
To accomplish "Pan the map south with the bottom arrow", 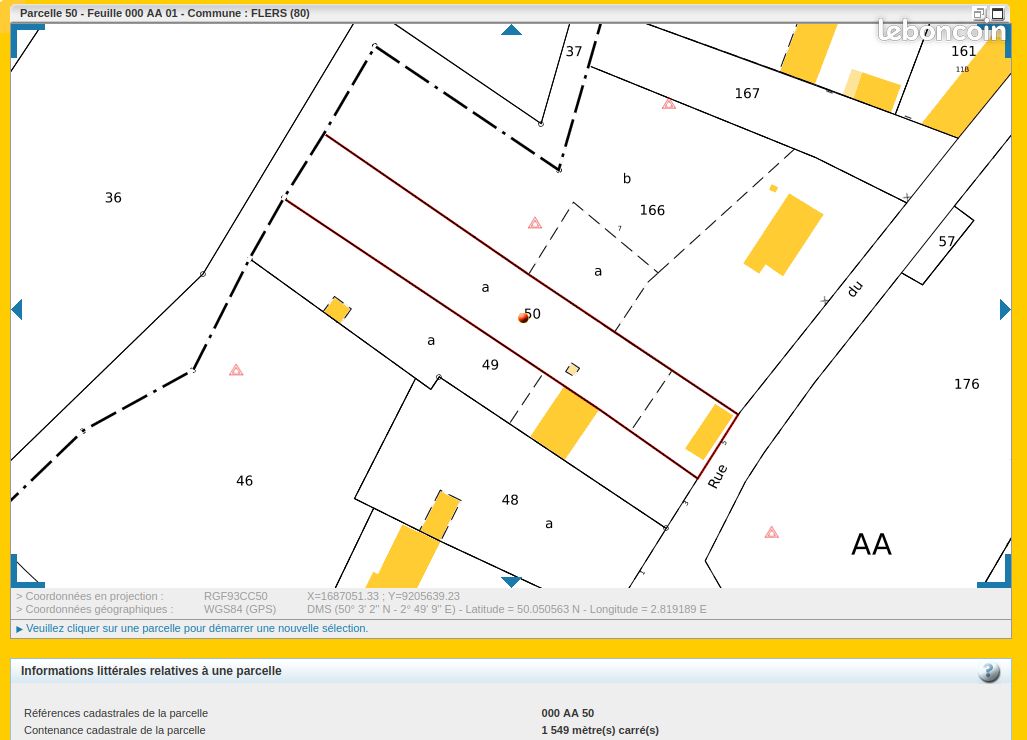I will [511, 582].
